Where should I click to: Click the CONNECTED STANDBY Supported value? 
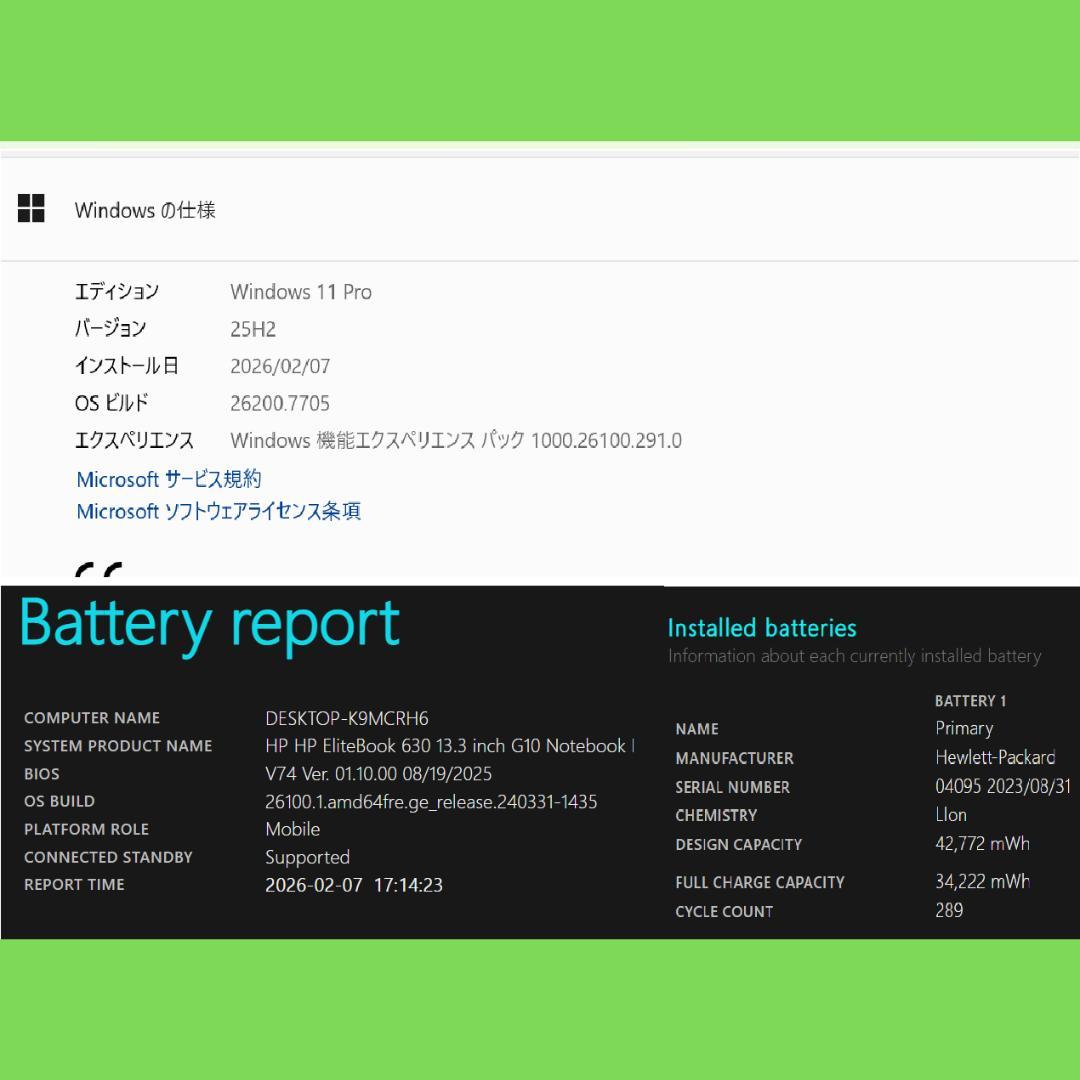point(307,857)
